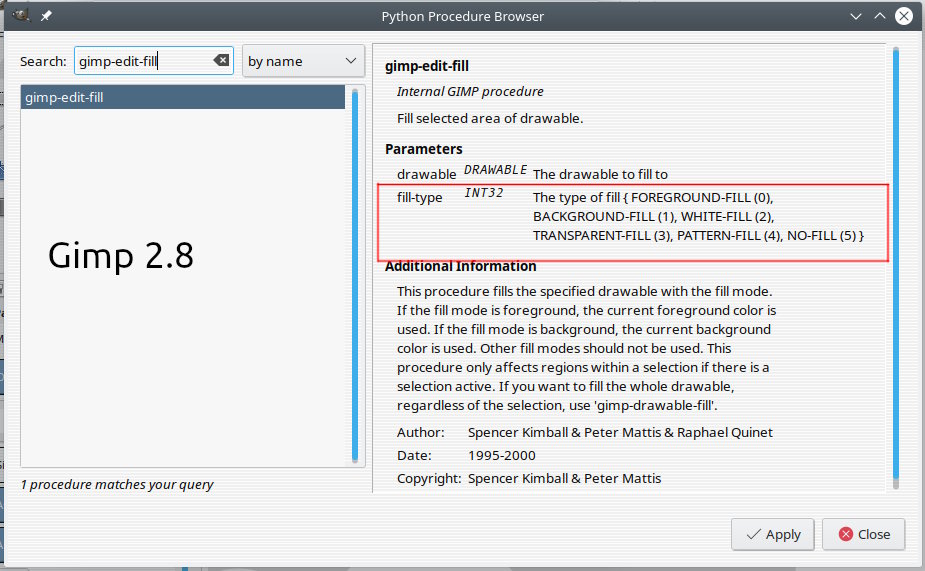
Task: Click the procedure list scrollbar
Action: tap(355, 275)
